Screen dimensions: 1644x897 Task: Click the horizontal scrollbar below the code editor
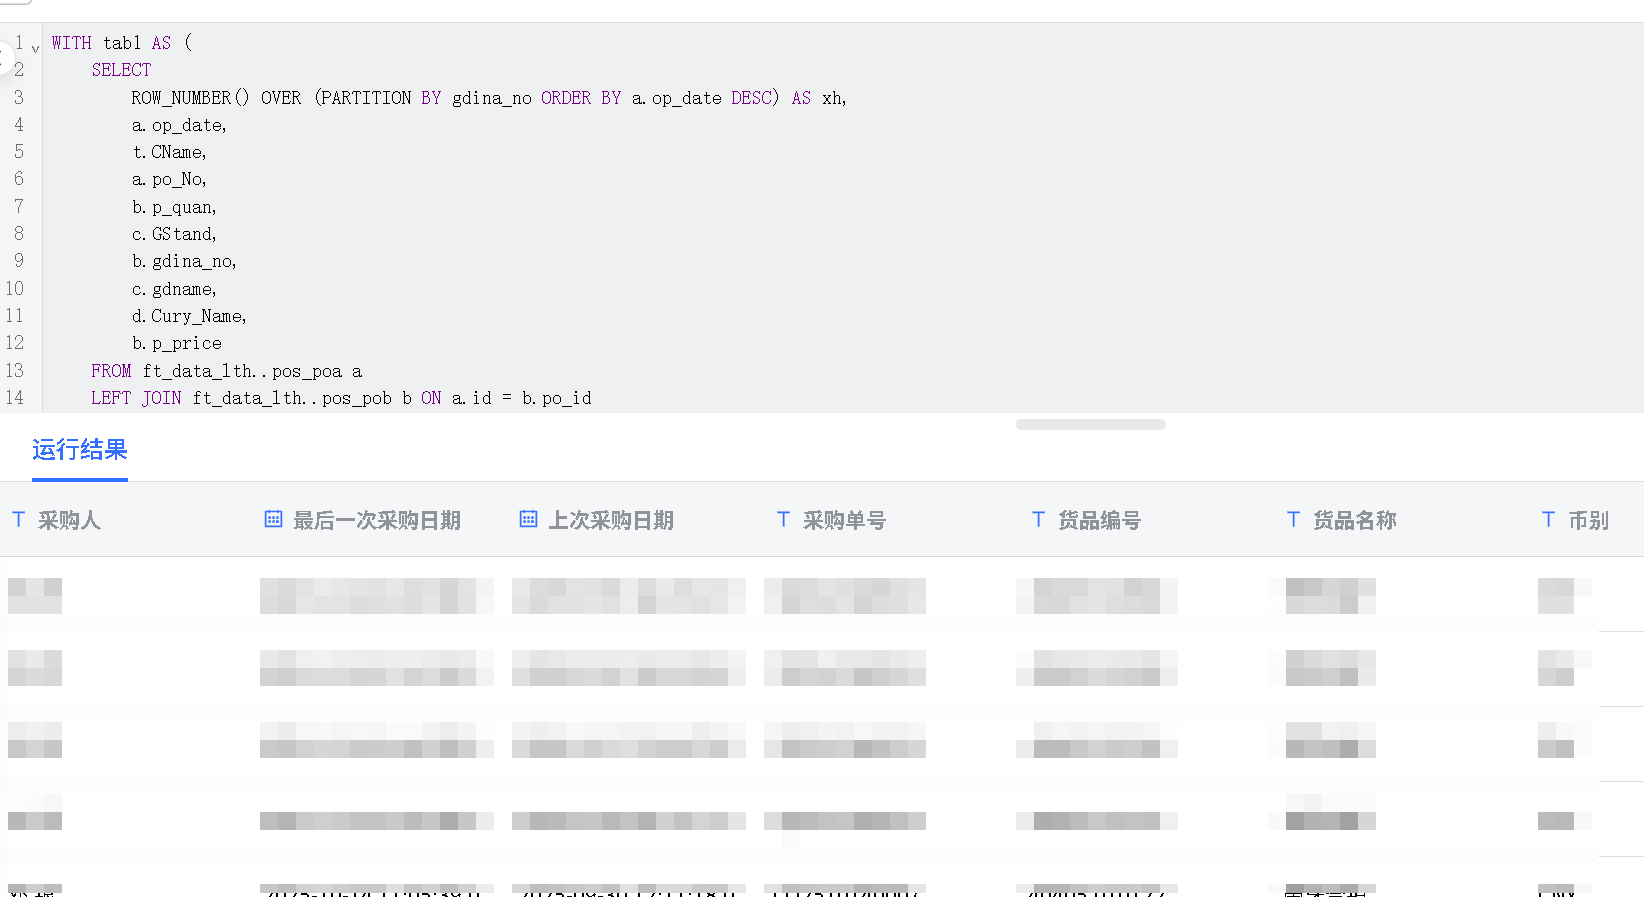point(1090,425)
